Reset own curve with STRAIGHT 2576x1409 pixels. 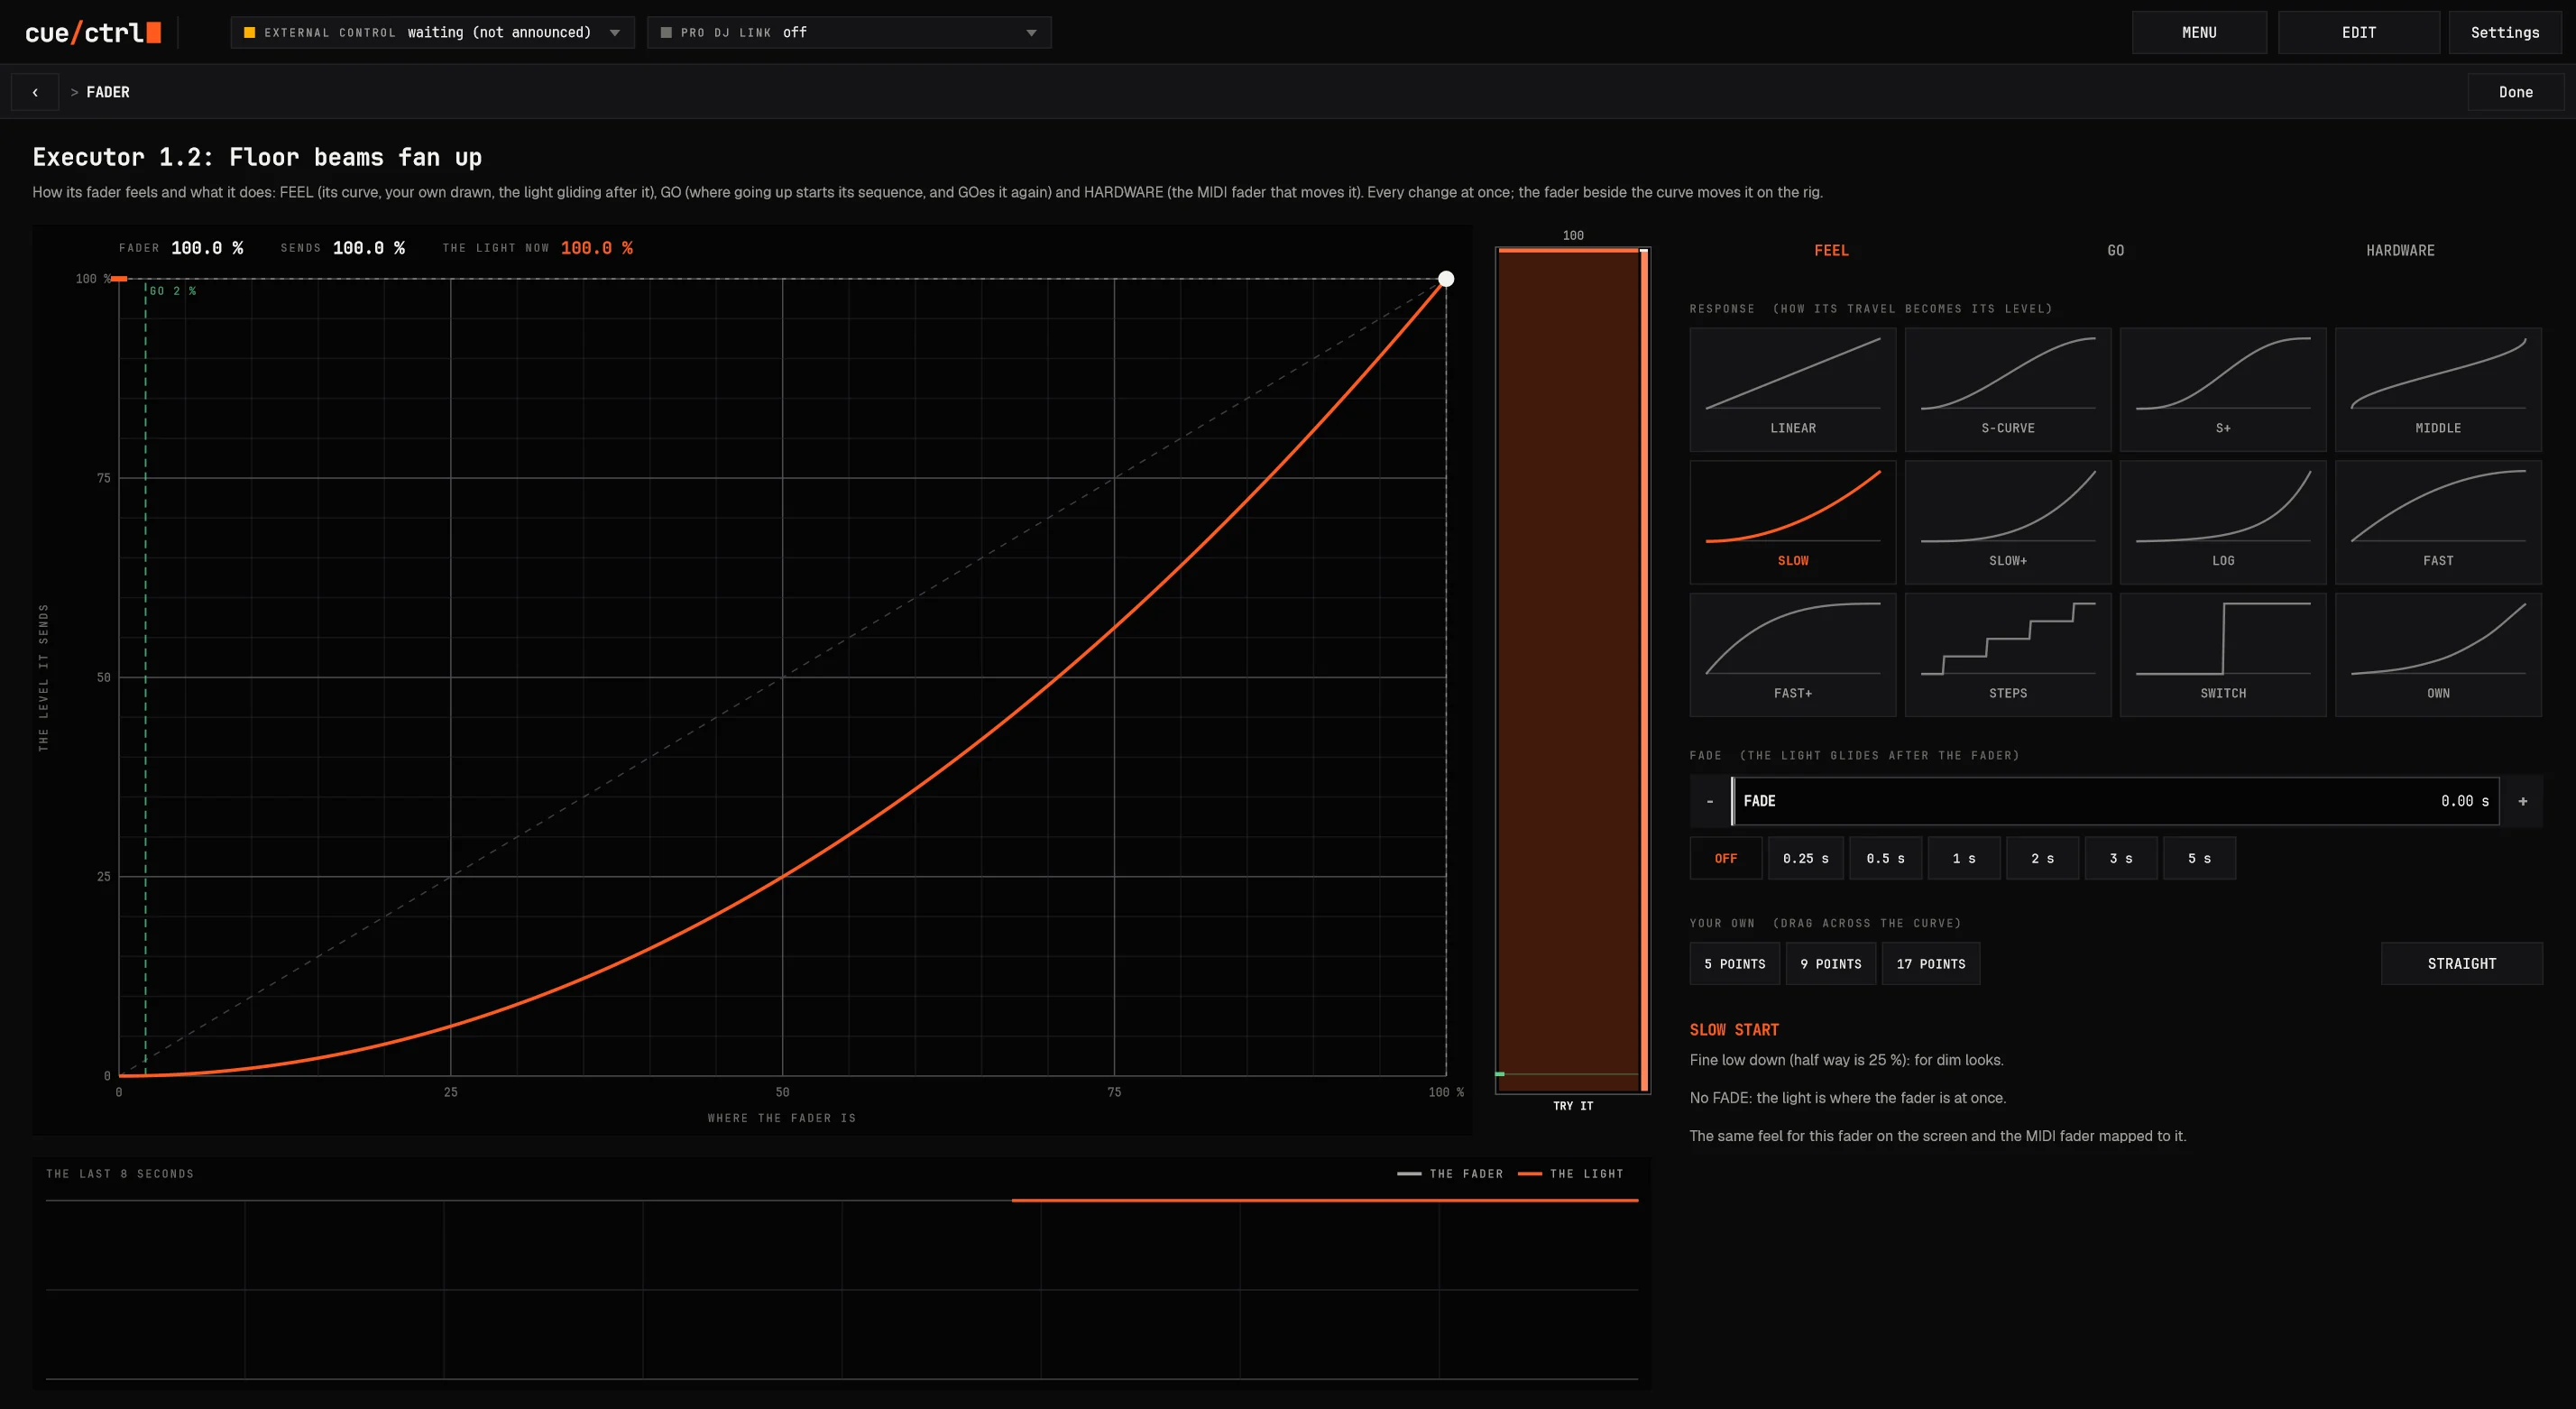[2461, 964]
